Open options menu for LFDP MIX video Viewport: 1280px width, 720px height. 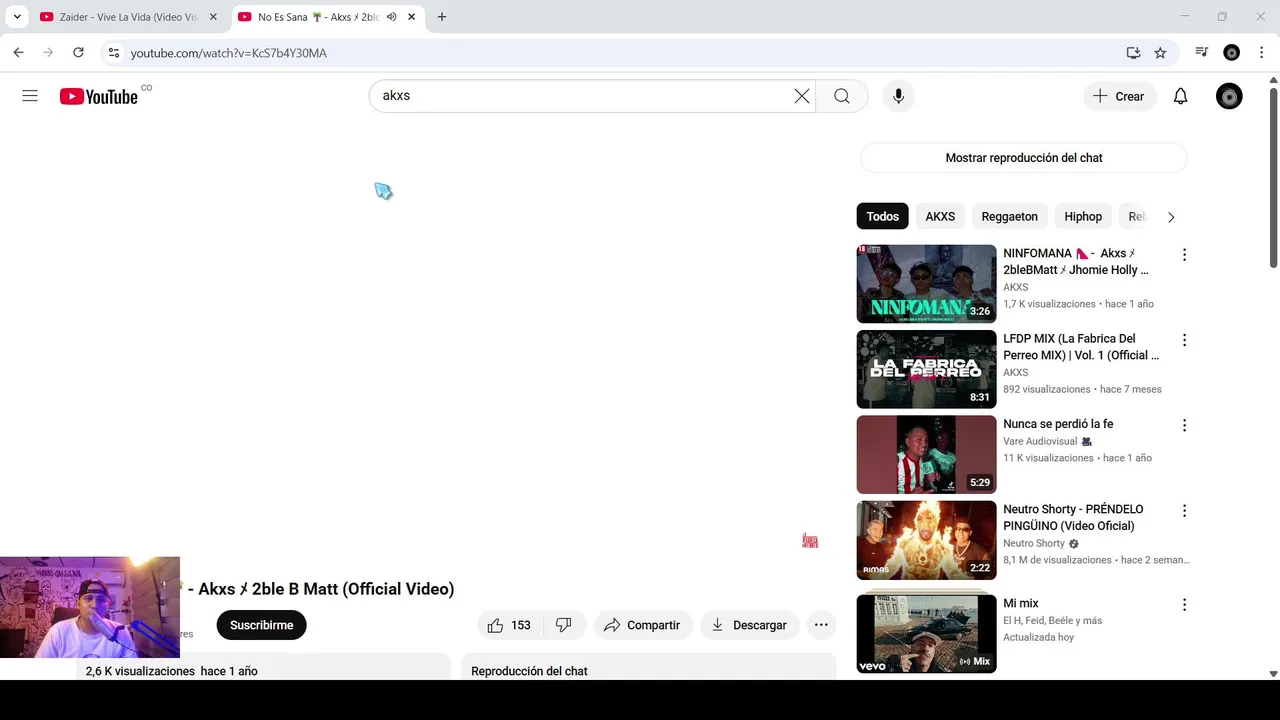pyautogui.click(x=1184, y=340)
